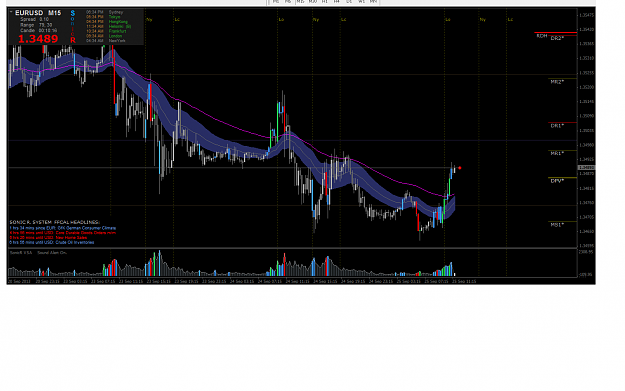Select the London session clock row
The height and width of the screenshot is (391, 625).
coord(104,36)
